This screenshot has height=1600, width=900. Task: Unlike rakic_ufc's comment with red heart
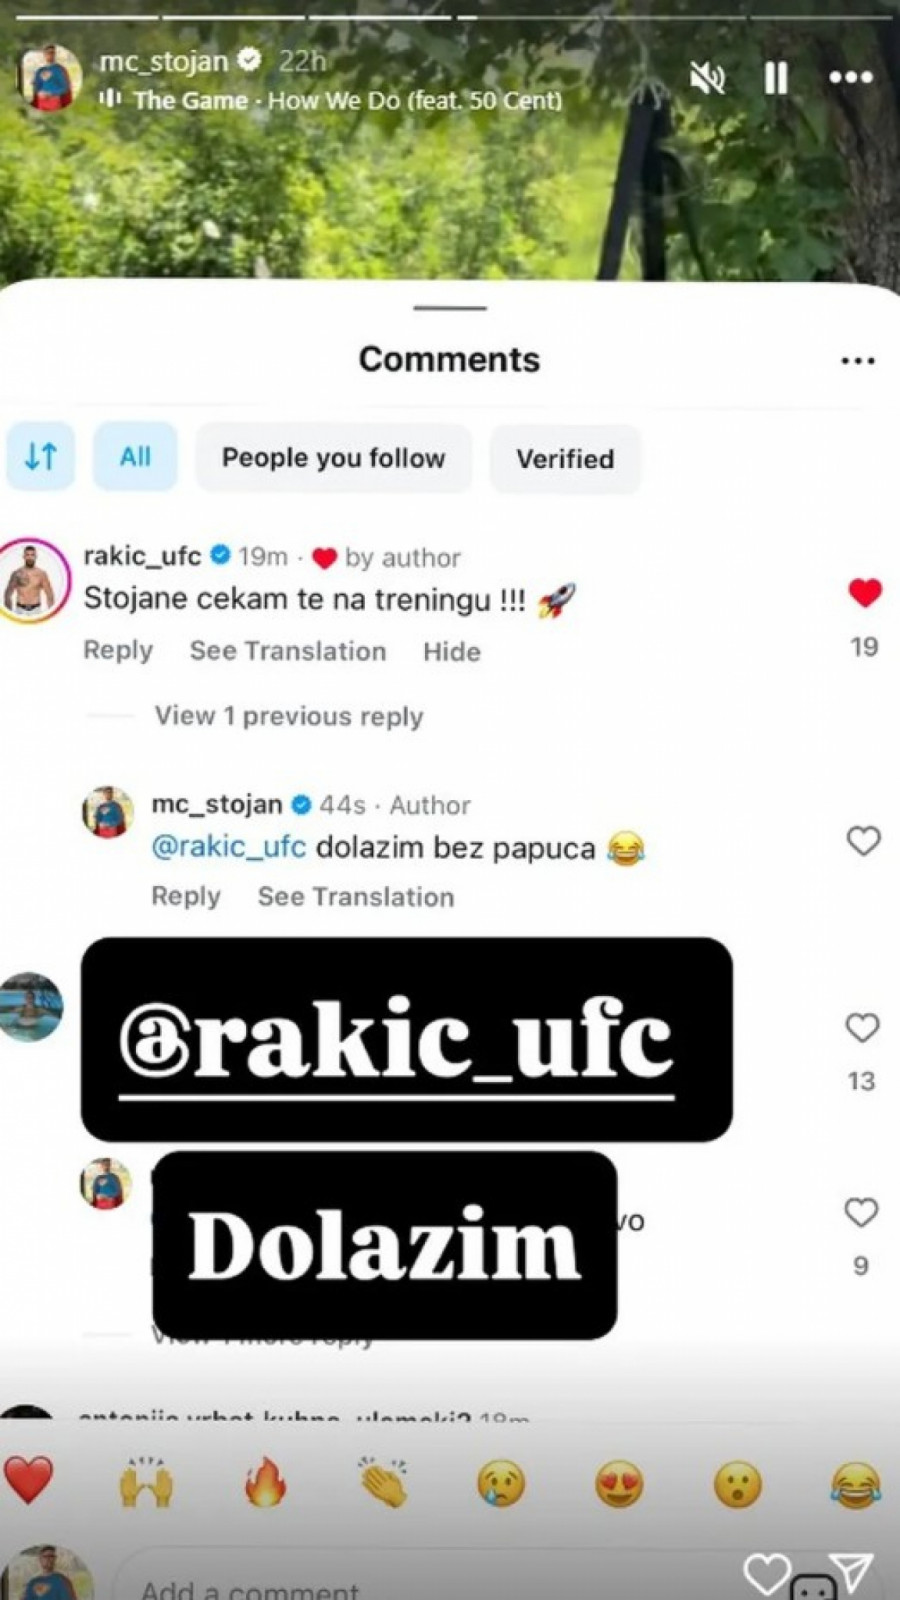pyautogui.click(x=865, y=593)
